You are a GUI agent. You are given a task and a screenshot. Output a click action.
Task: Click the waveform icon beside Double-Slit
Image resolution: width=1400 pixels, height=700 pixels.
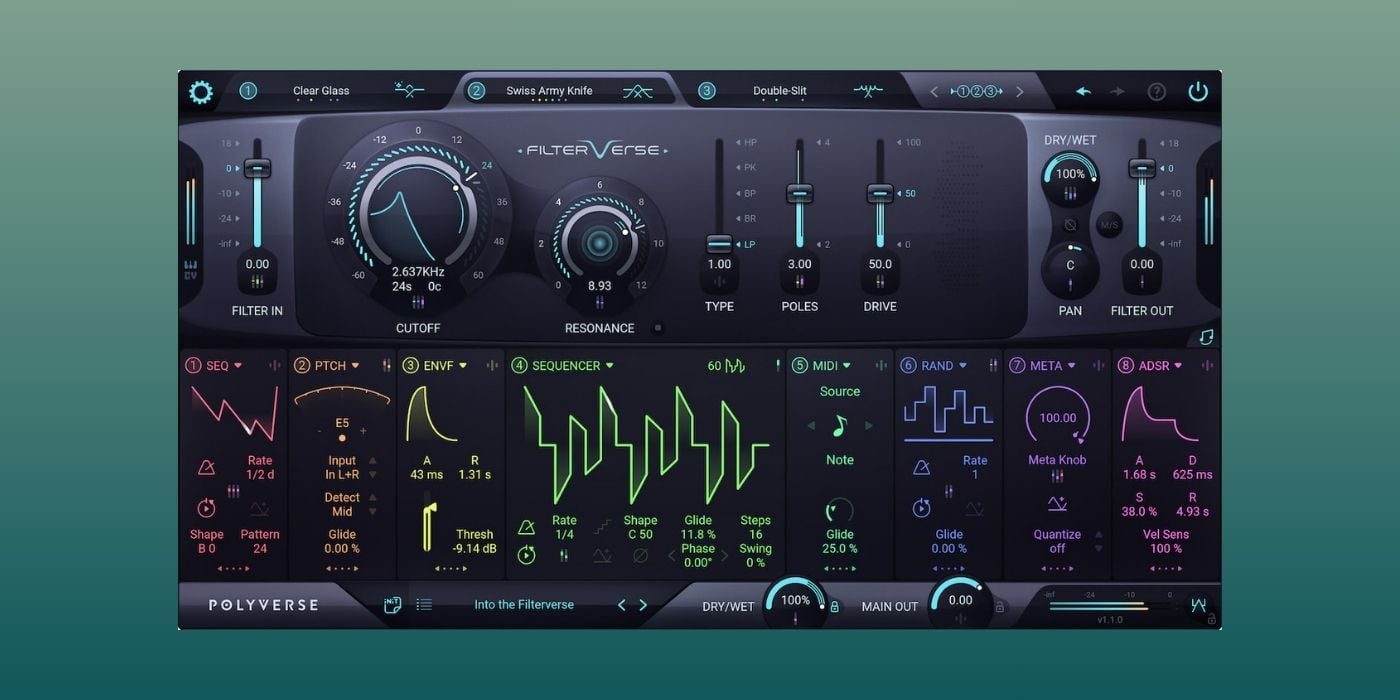[x=868, y=91]
